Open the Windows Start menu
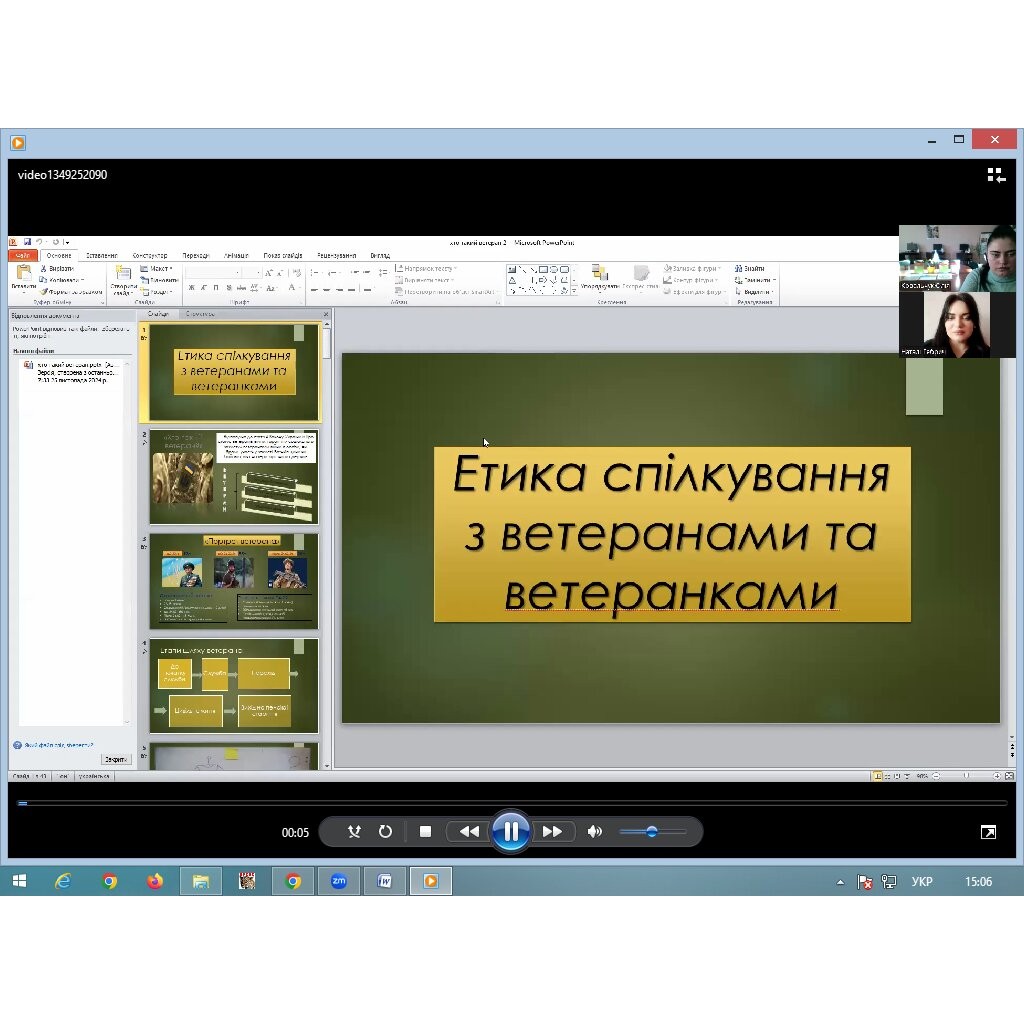Image resolution: width=1024 pixels, height=1024 pixels. 19,881
